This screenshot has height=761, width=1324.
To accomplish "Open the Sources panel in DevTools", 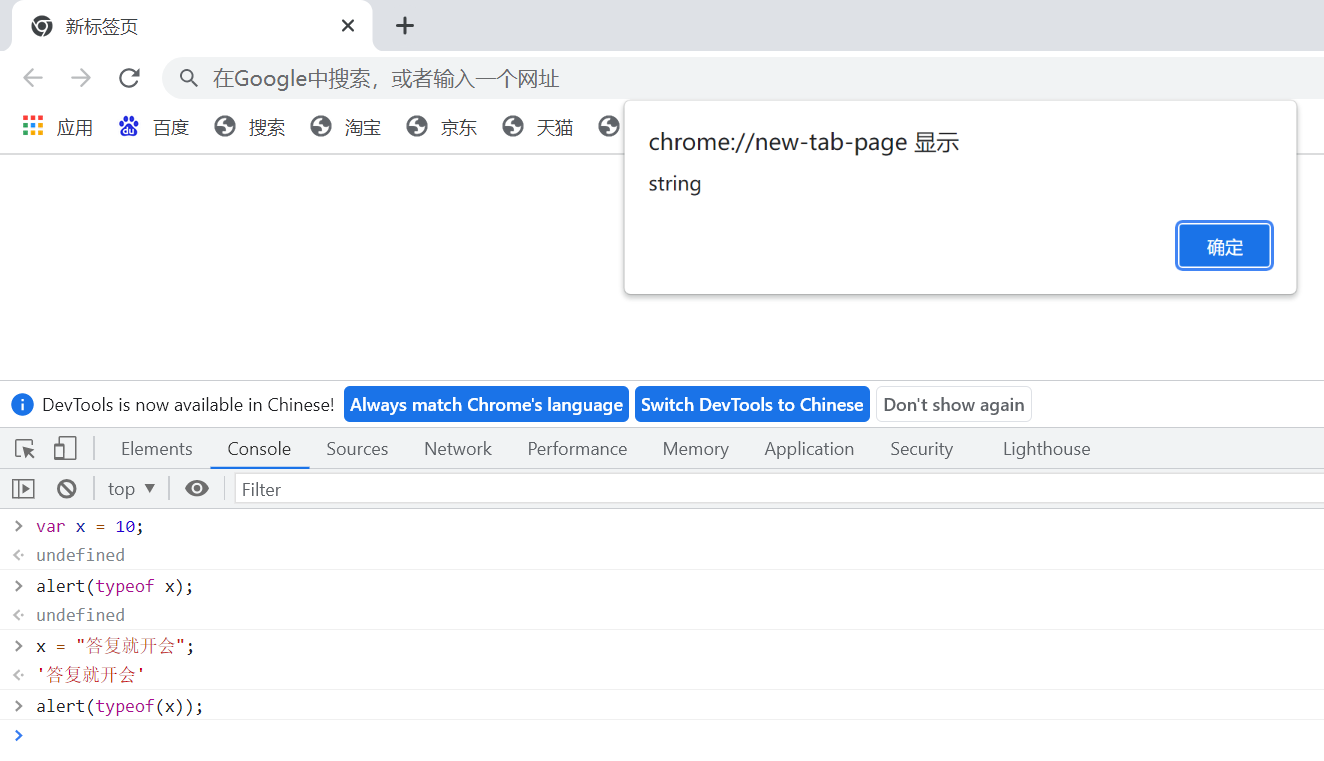I will (357, 448).
